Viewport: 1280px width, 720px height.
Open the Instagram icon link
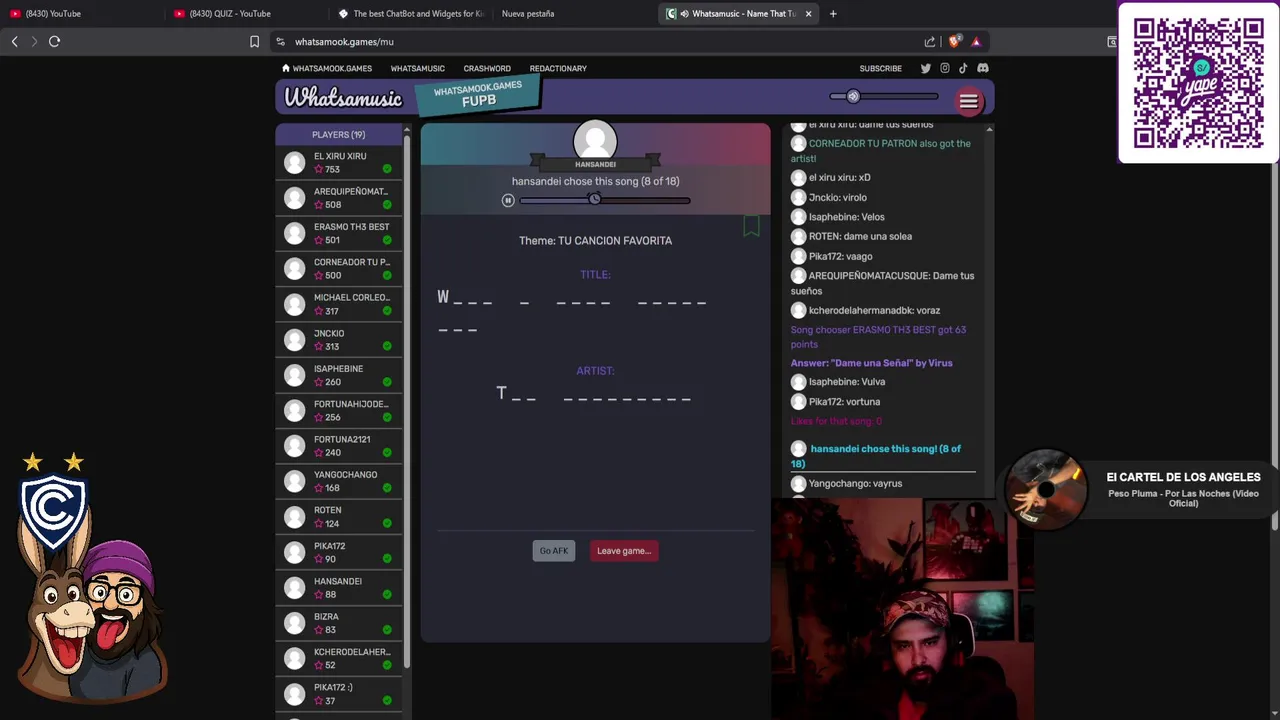click(944, 69)
